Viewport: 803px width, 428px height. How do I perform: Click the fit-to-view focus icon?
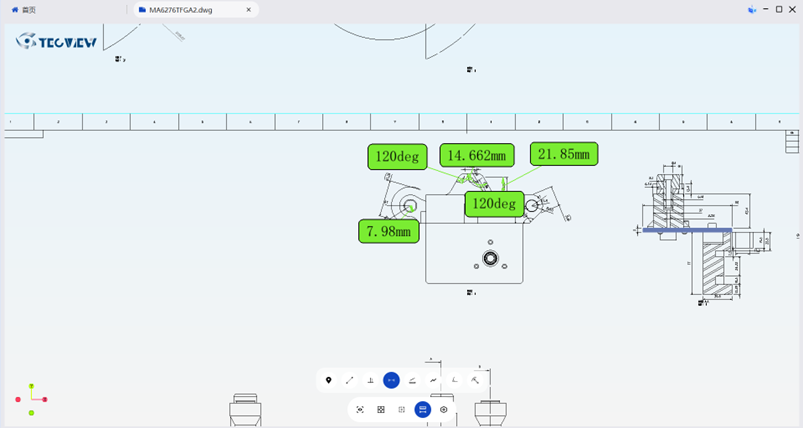tap(360, 410)
